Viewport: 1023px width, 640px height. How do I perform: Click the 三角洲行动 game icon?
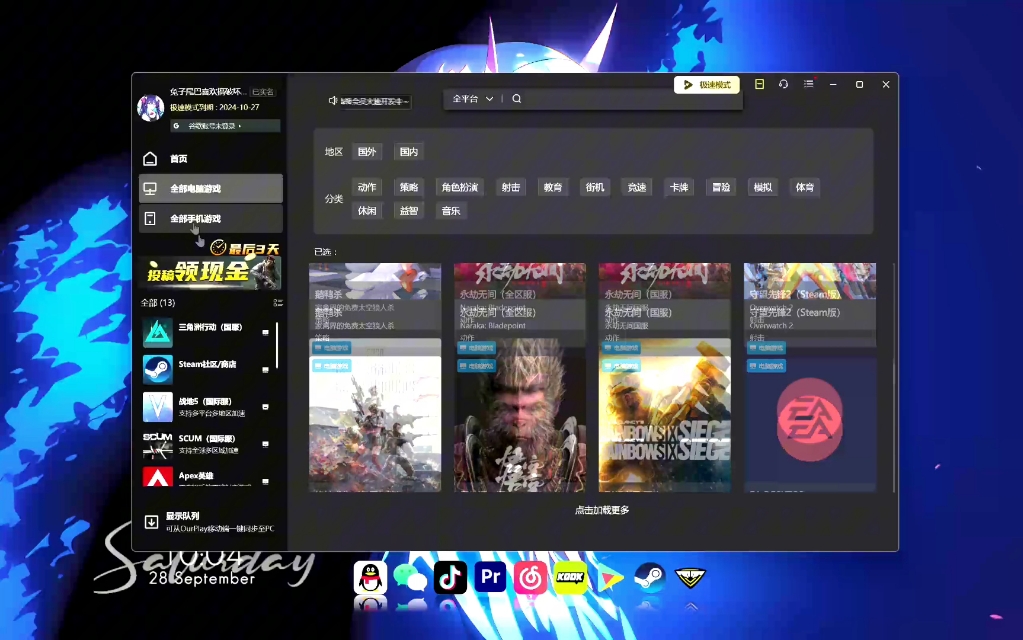[x=158, y=332]
